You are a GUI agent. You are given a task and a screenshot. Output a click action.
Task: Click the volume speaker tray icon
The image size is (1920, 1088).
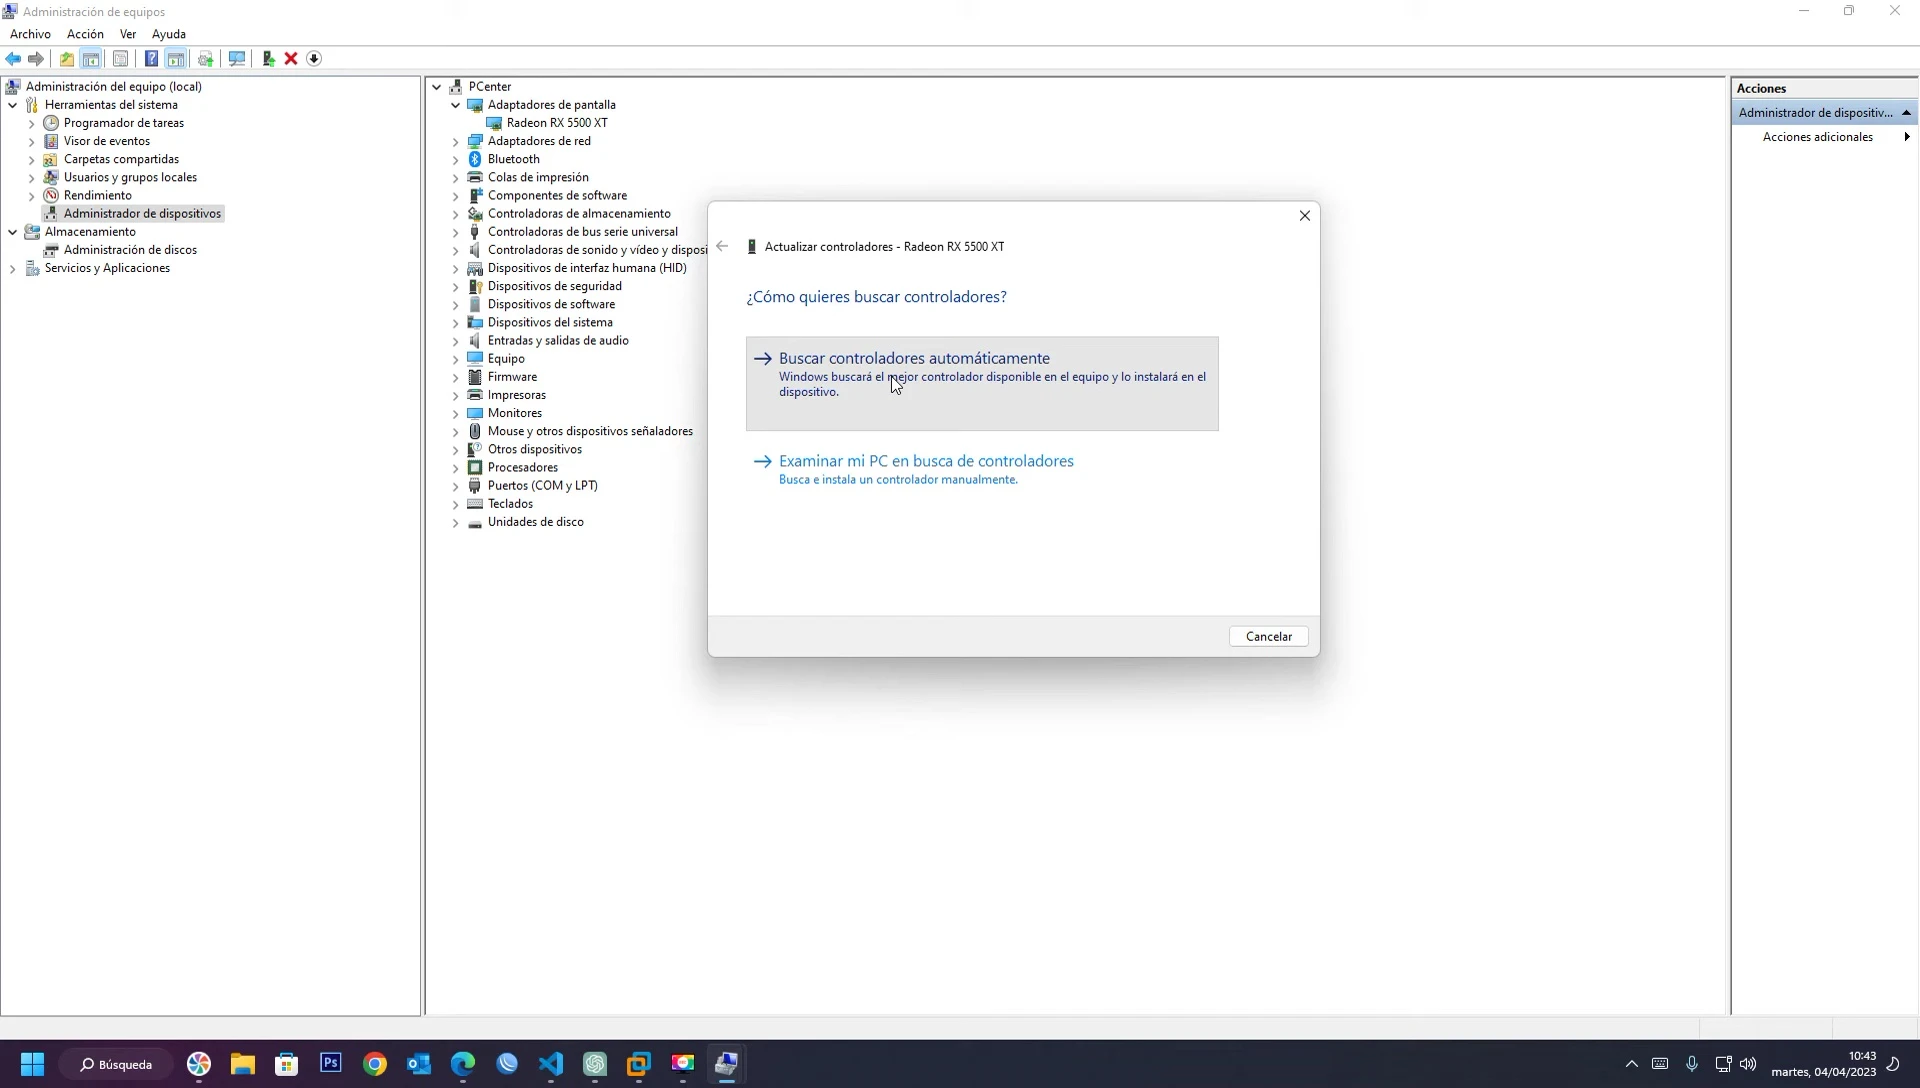pyautogui.click(x=1748, y=1064)
